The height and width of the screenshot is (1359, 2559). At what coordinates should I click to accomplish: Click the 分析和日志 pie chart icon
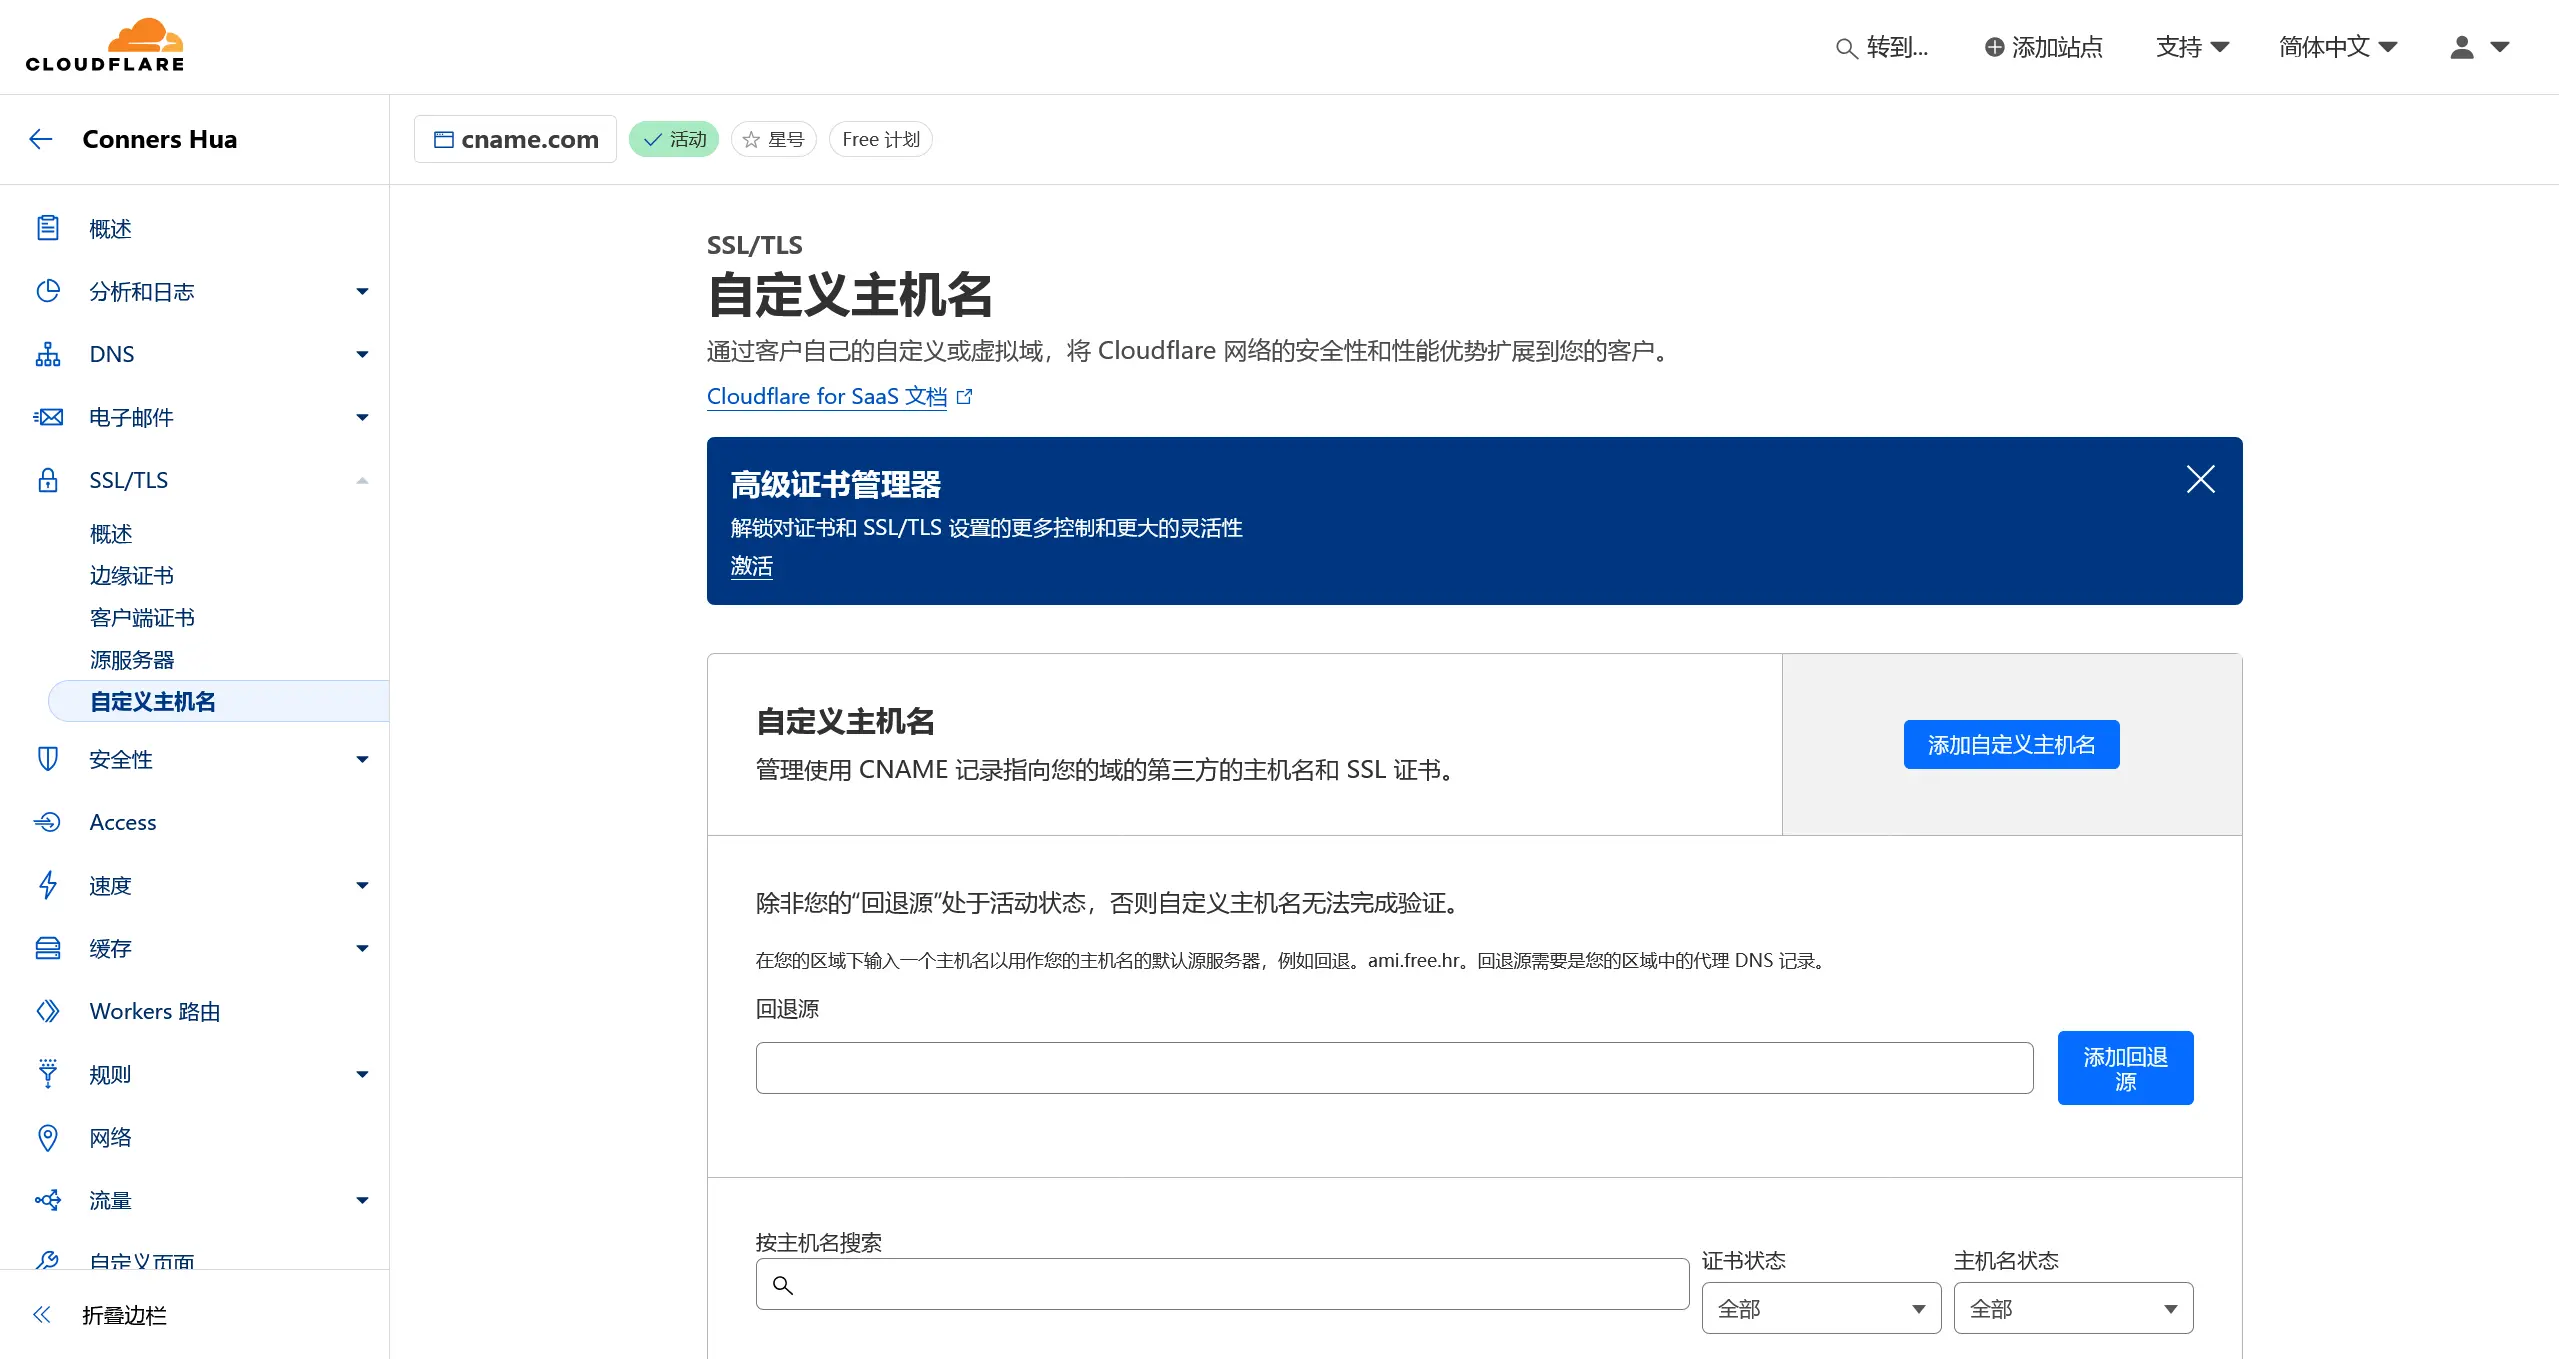pyautogui.click(x=48, y=291)
